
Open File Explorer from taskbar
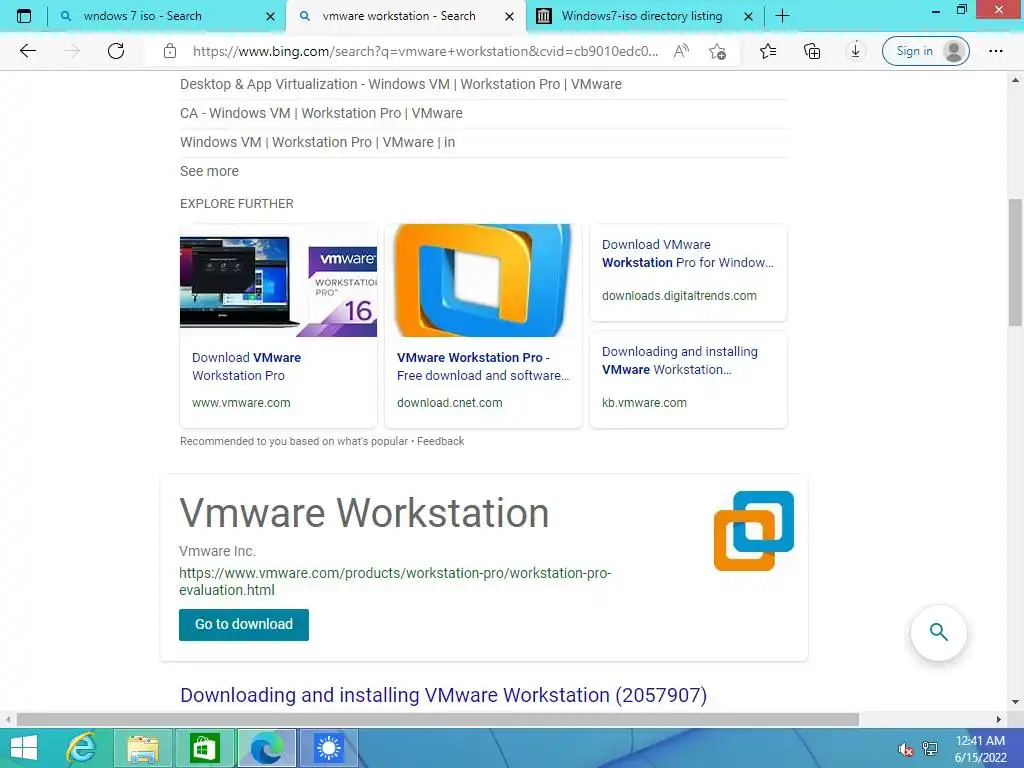[x=142, y=748]
